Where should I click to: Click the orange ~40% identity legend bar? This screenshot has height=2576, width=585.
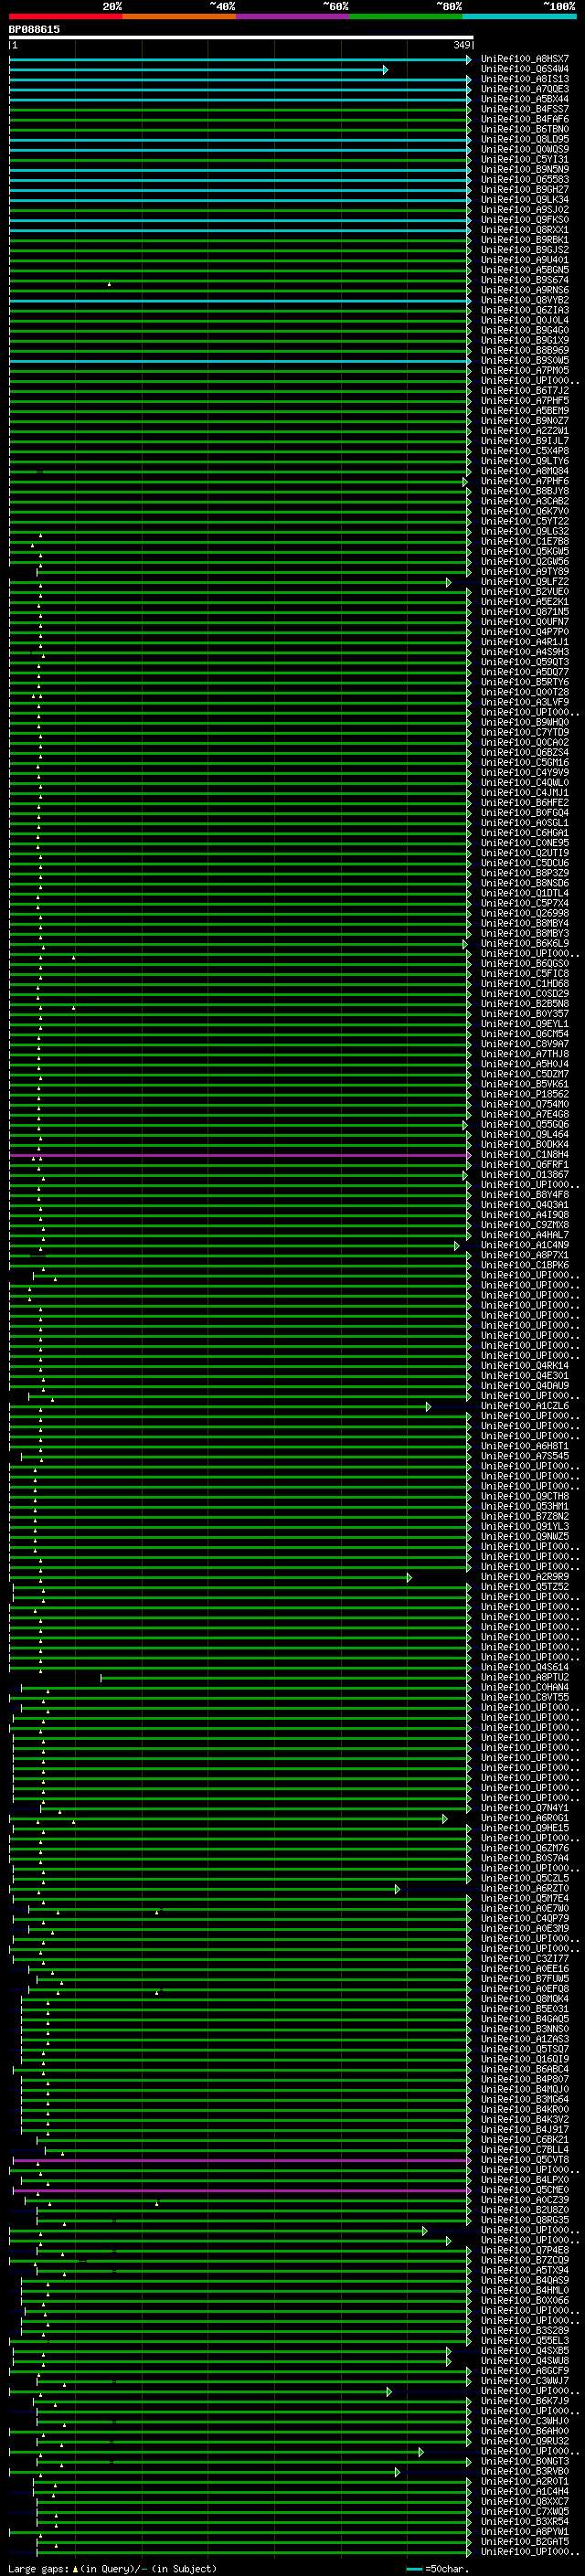coord(178,16)
